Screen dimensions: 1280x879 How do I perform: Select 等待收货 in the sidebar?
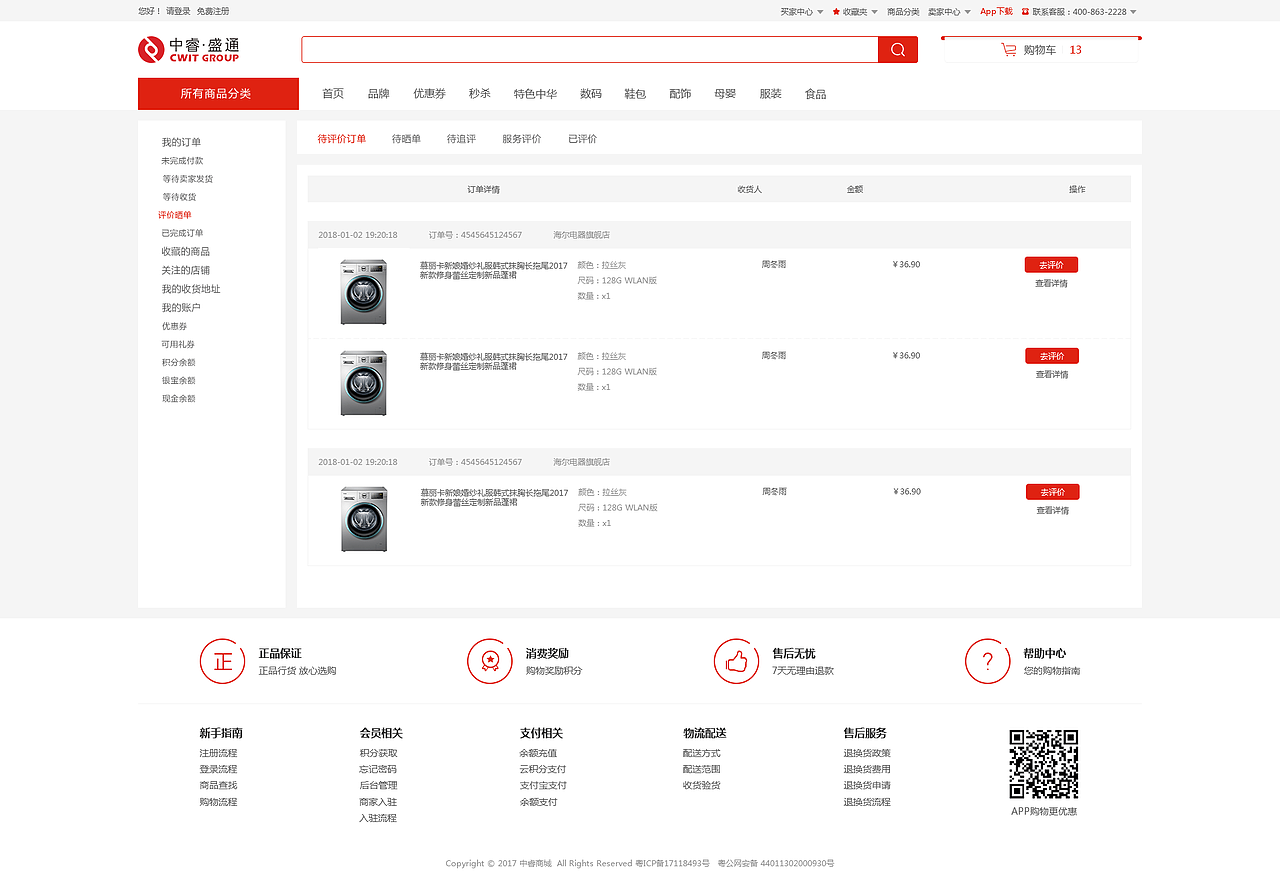tap(179, 197)
